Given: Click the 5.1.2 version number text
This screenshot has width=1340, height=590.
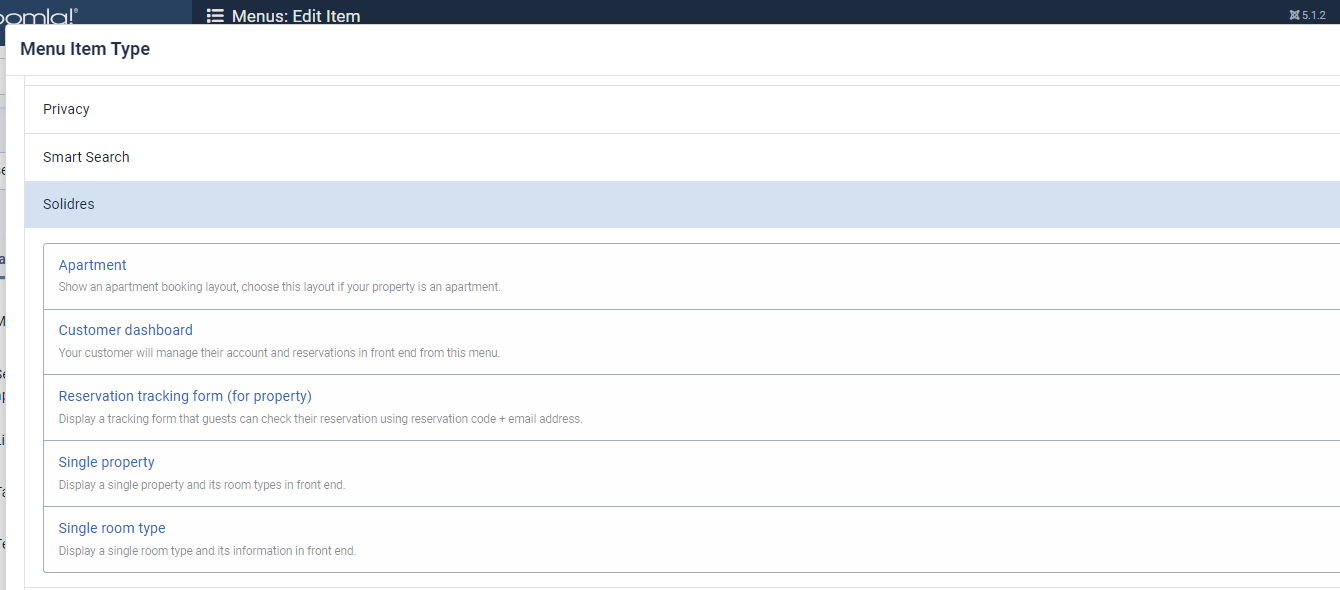Looking at the screenshot, I should pos(1314,16).
